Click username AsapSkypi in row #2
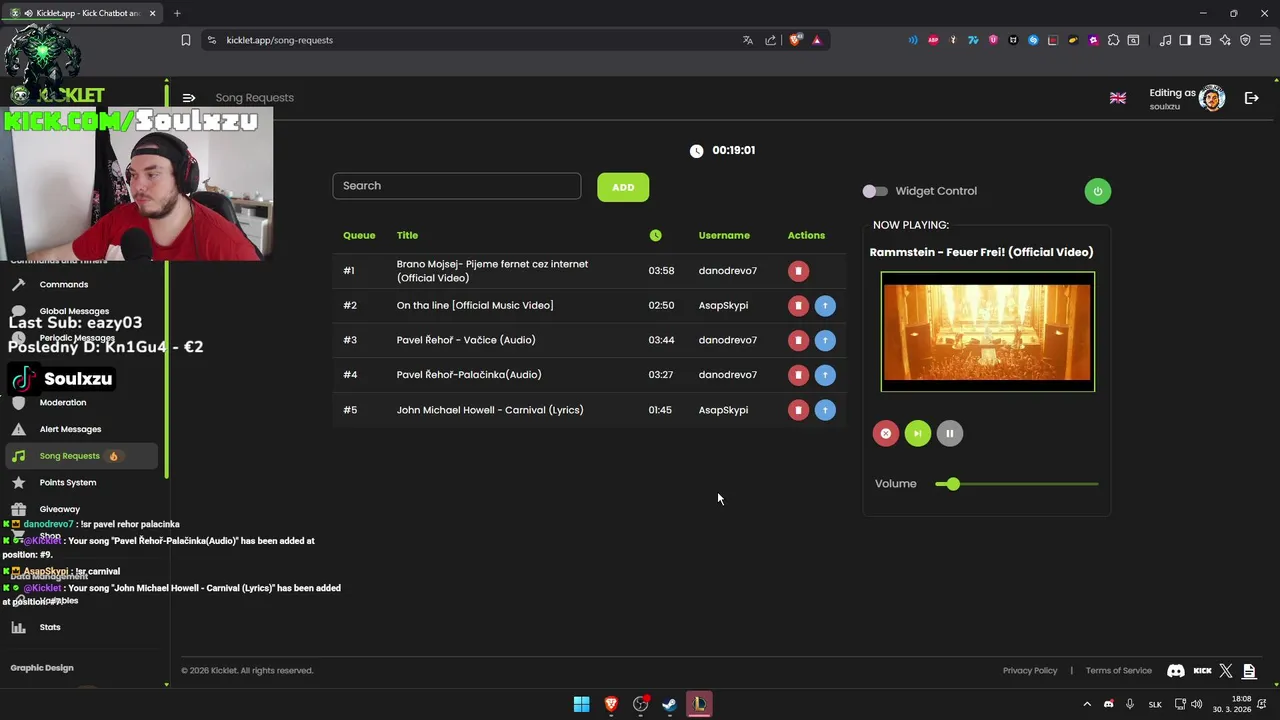Screen dimensions: 1280x720 [723, 306]
